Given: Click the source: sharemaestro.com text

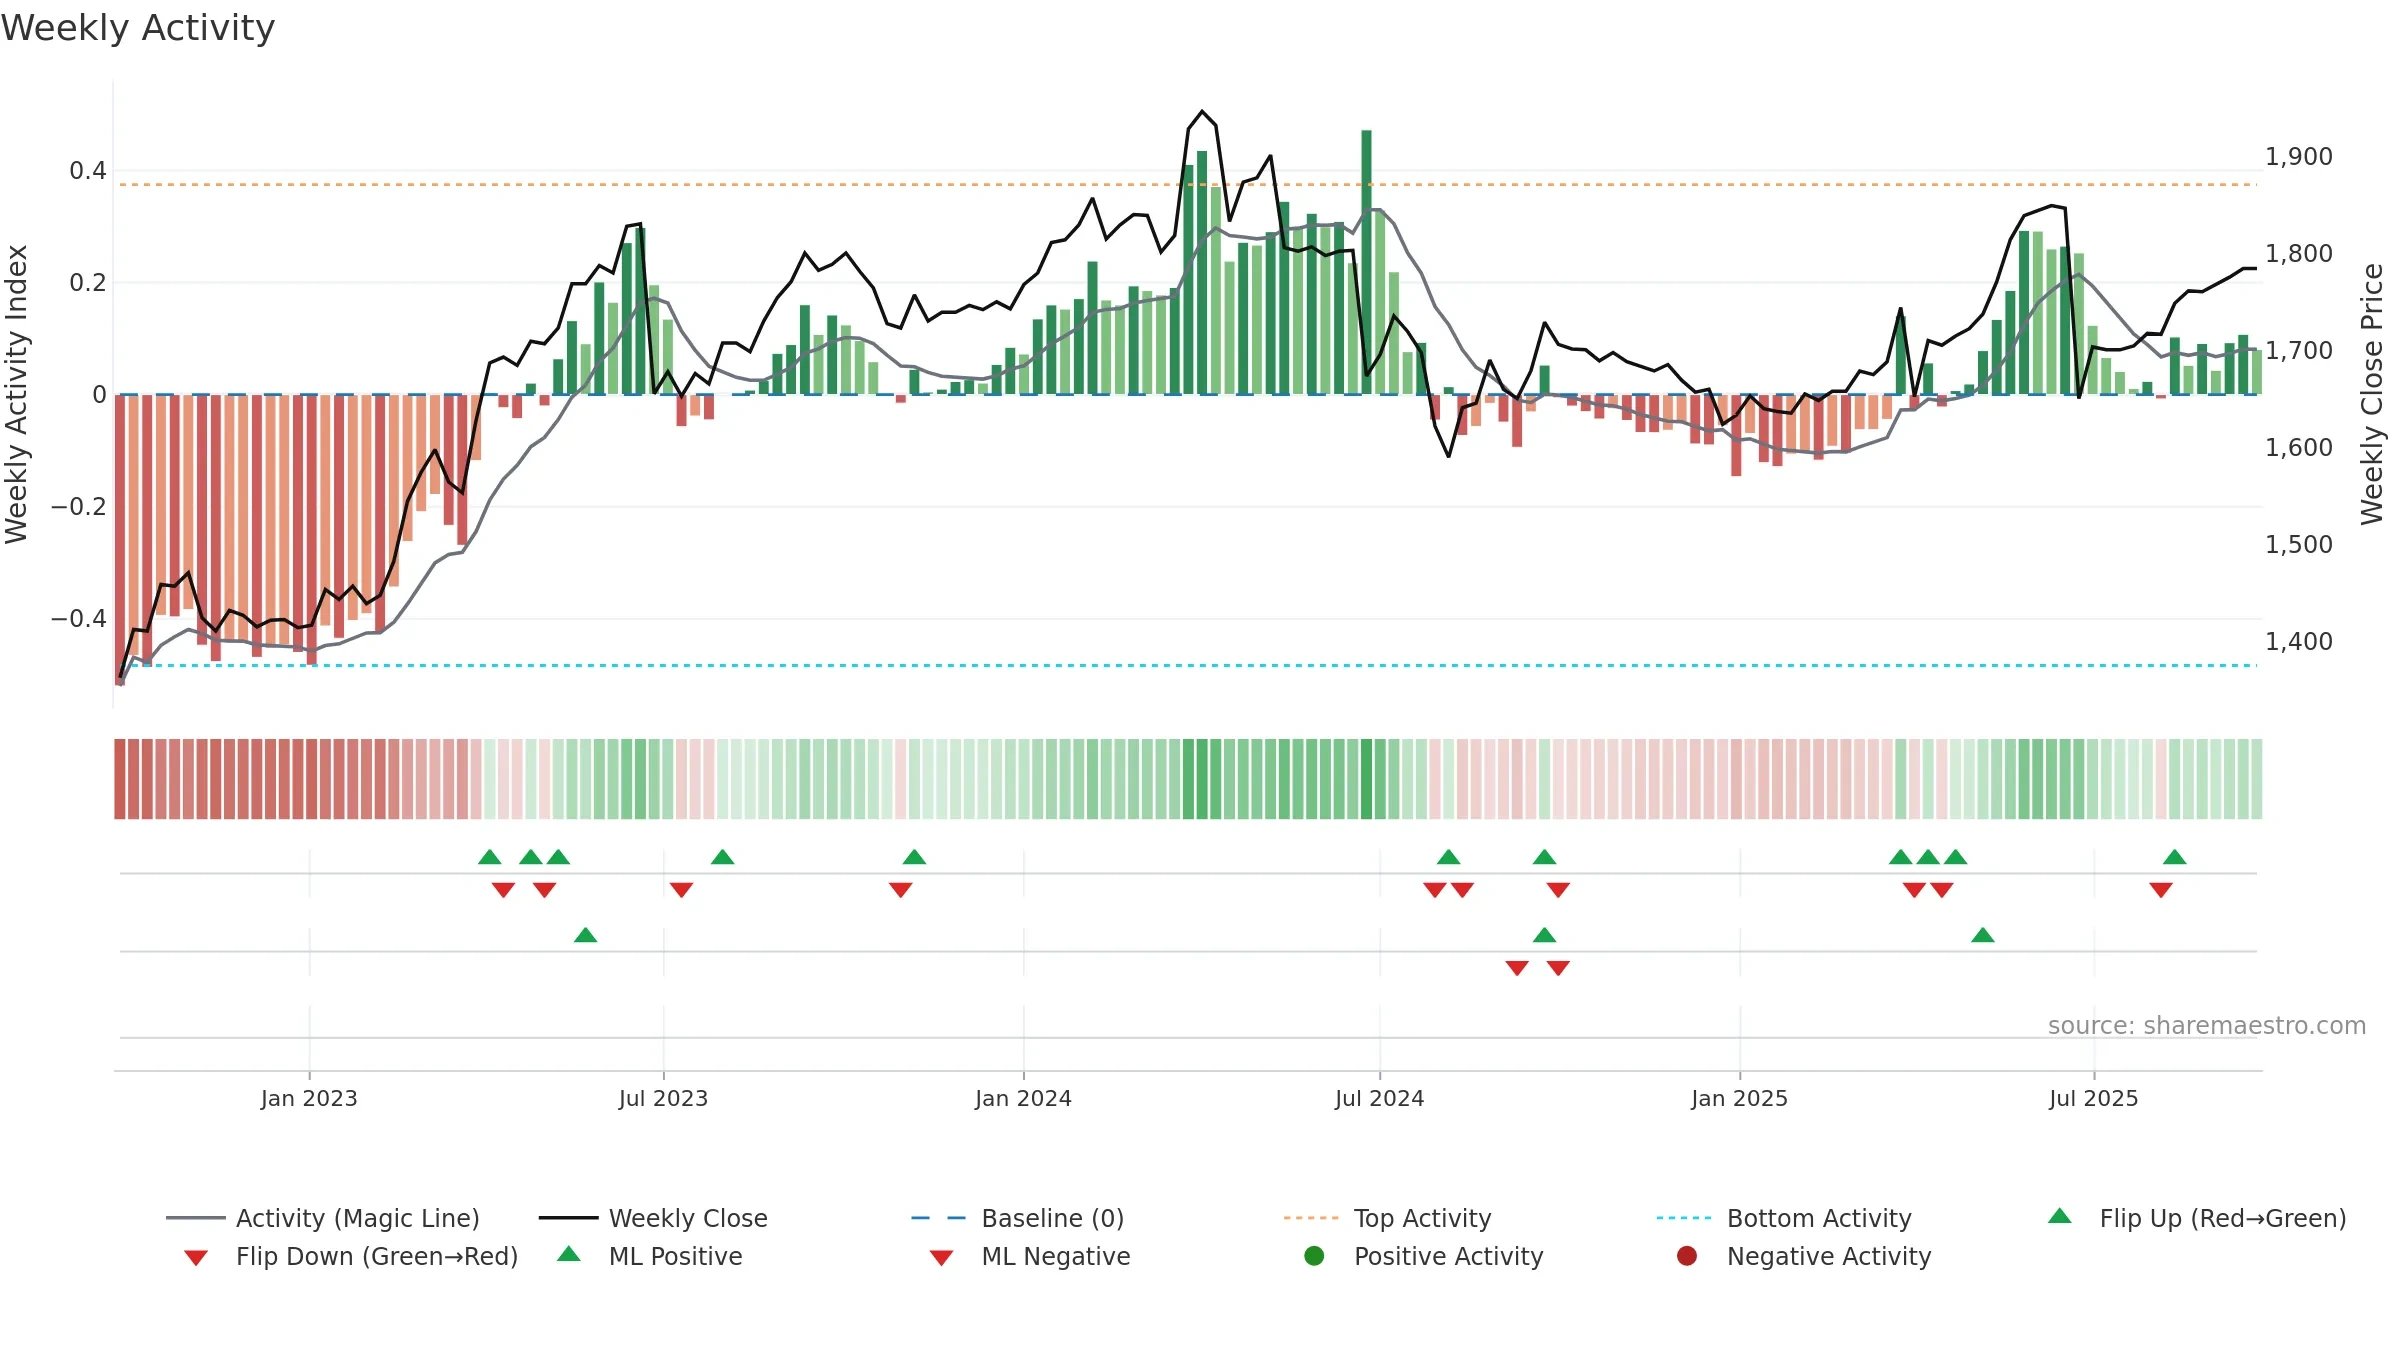Looking at the screenshot, I should click(x=2207, y=1025).
